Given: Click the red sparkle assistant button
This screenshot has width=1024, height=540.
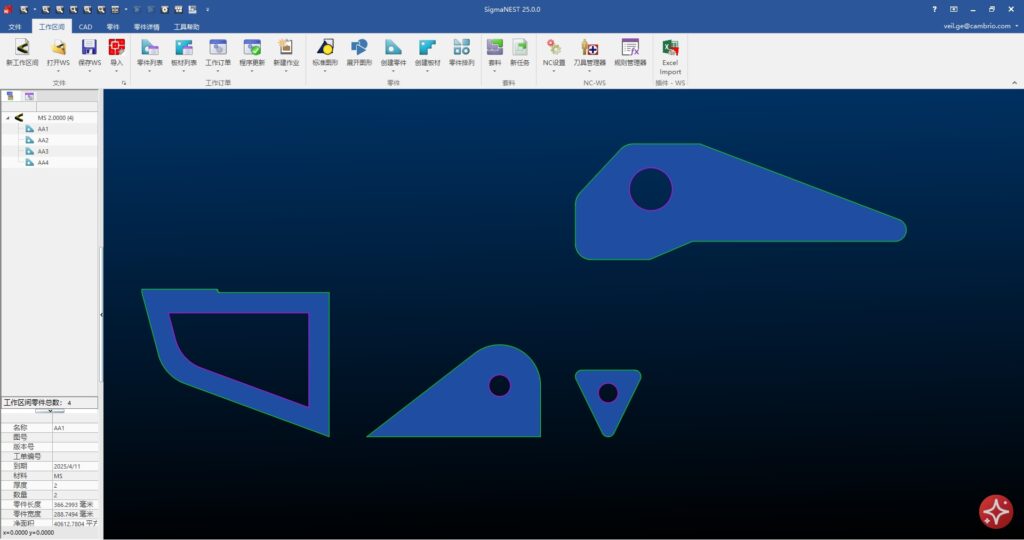Looking at the screenshot, I should [995, 511].
